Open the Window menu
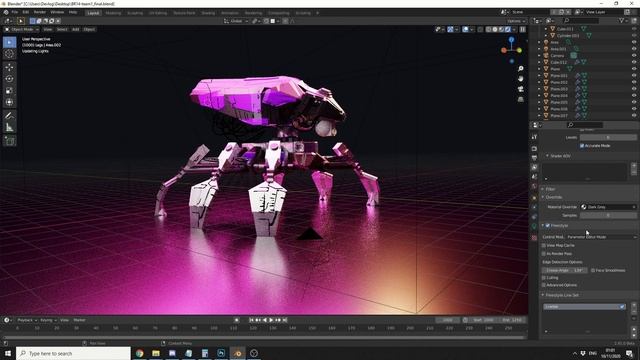640x360 pixels. (57, 12)
